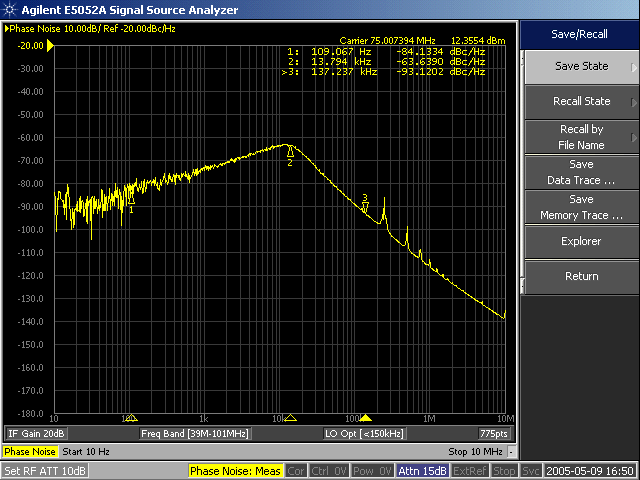Select marker 2 at the noise peak
The height and width of the screenshot is (480, 640).
(x=290, y=152)
